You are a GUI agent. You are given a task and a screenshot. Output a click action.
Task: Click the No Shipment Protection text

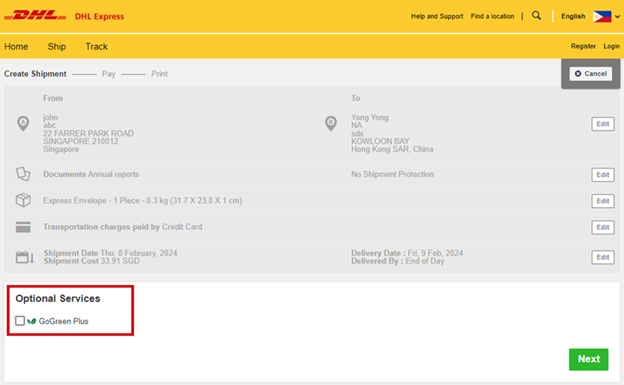click(392, 174)
